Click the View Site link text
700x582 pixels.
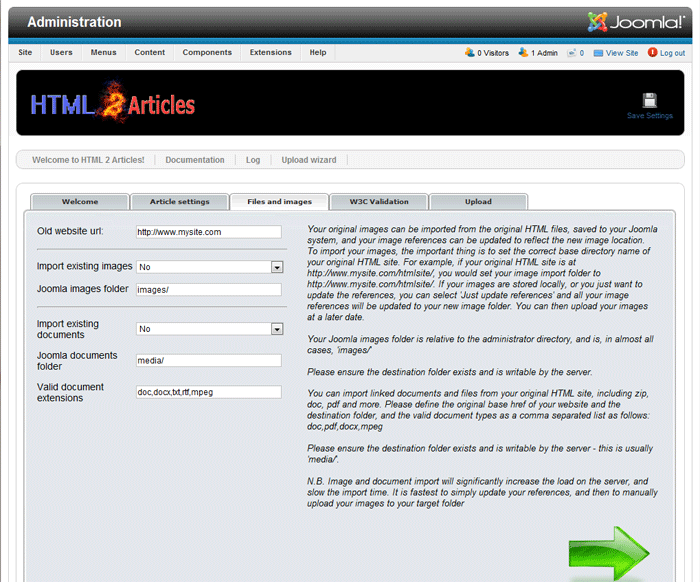pyautogui.click(x=622, y=53)
